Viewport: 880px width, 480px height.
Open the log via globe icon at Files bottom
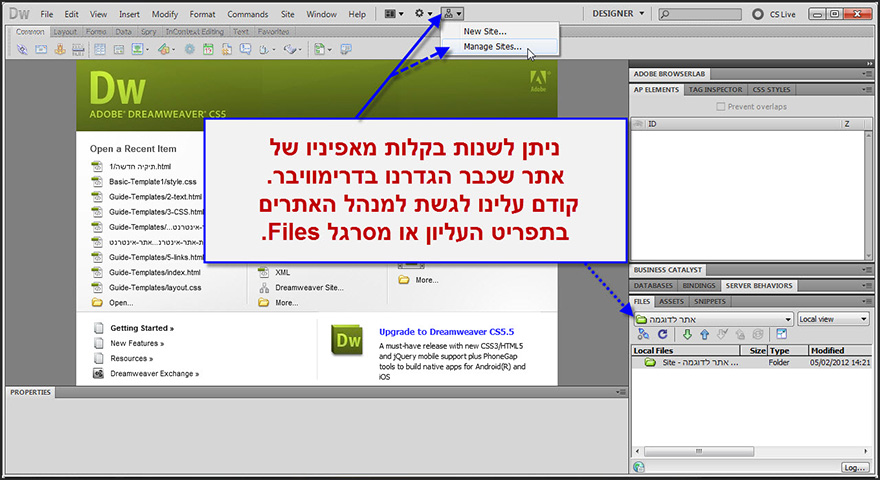(x=639, y=467)
